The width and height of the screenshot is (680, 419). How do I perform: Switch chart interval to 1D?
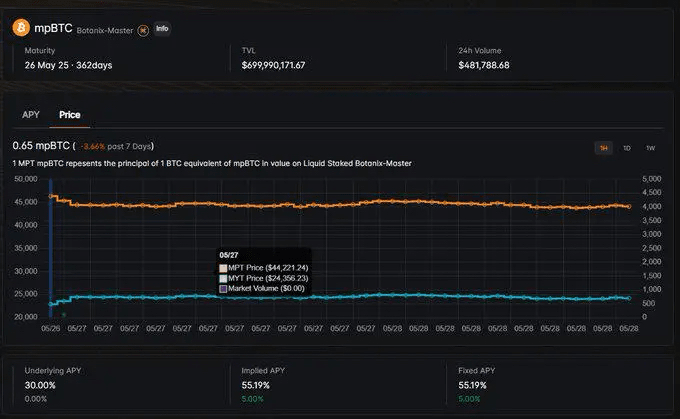coord(627,148)
